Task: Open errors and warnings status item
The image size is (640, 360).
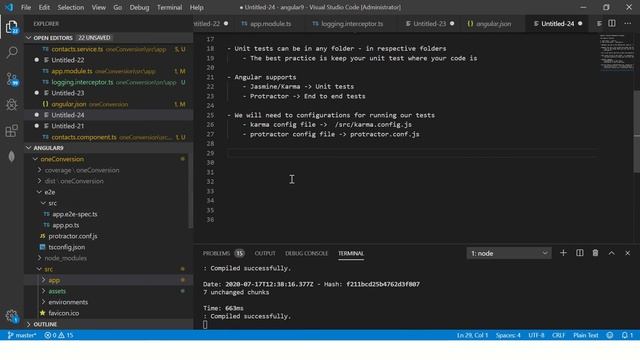Action: pos(59,335)
